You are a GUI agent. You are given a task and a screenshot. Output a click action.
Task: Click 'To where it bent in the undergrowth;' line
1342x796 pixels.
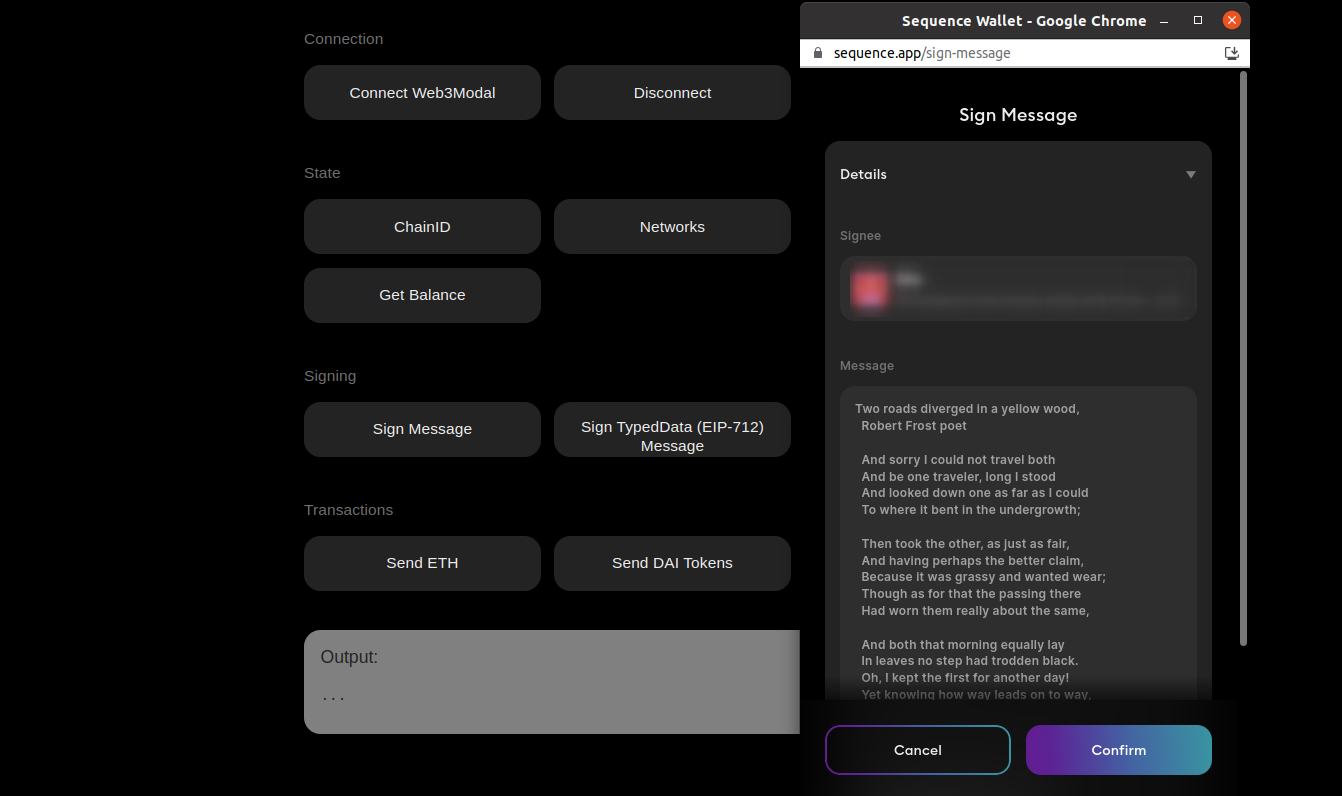coord(971,510)
